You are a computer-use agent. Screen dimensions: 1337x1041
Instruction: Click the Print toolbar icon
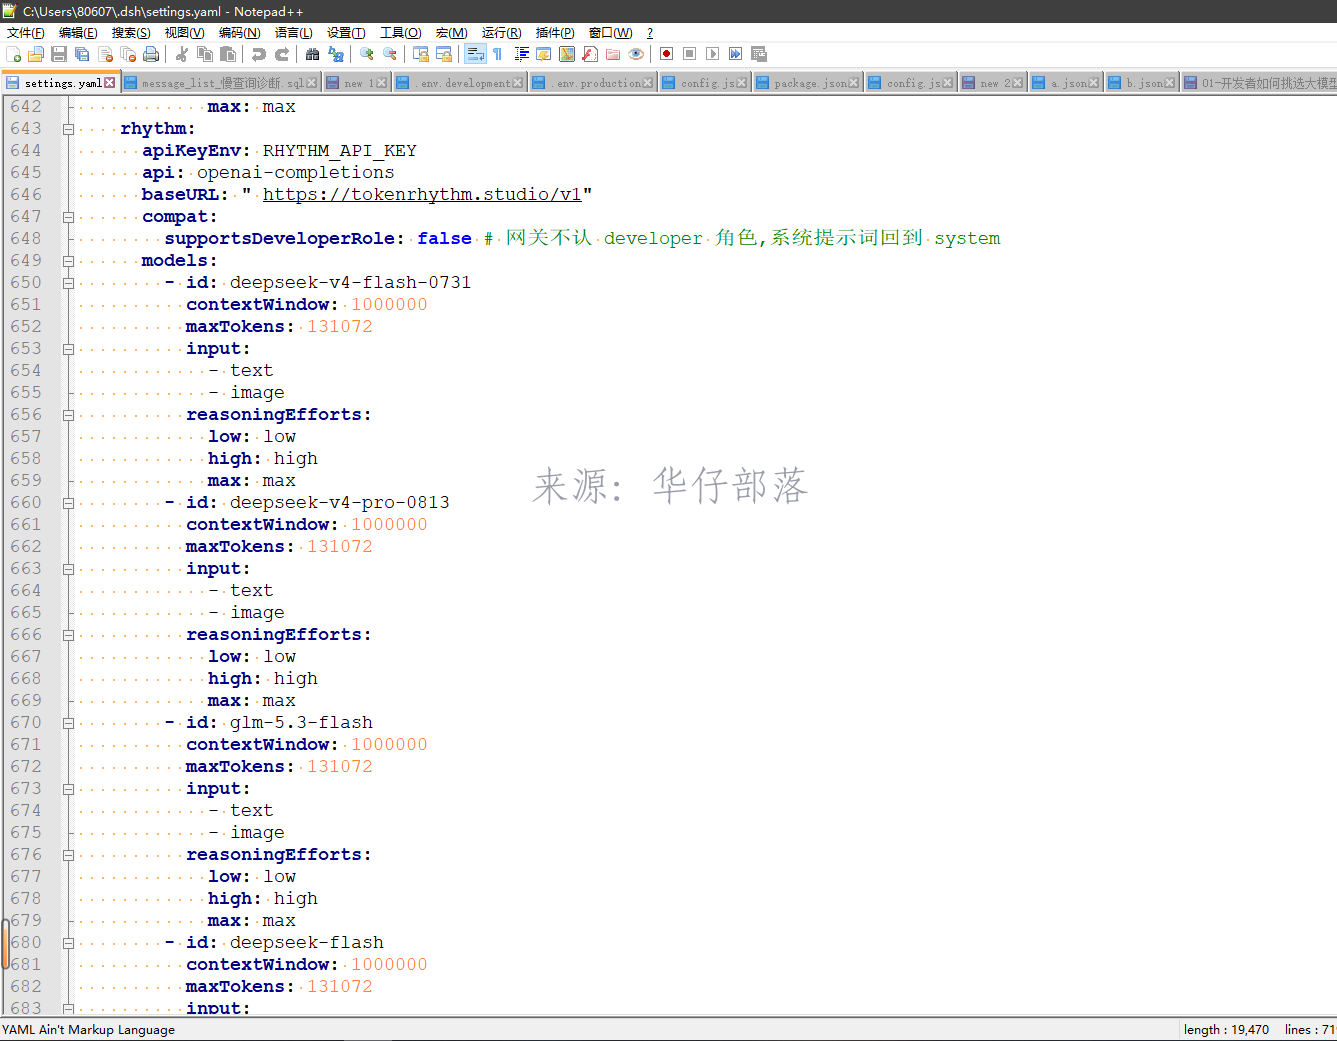[x=151, y=54]
